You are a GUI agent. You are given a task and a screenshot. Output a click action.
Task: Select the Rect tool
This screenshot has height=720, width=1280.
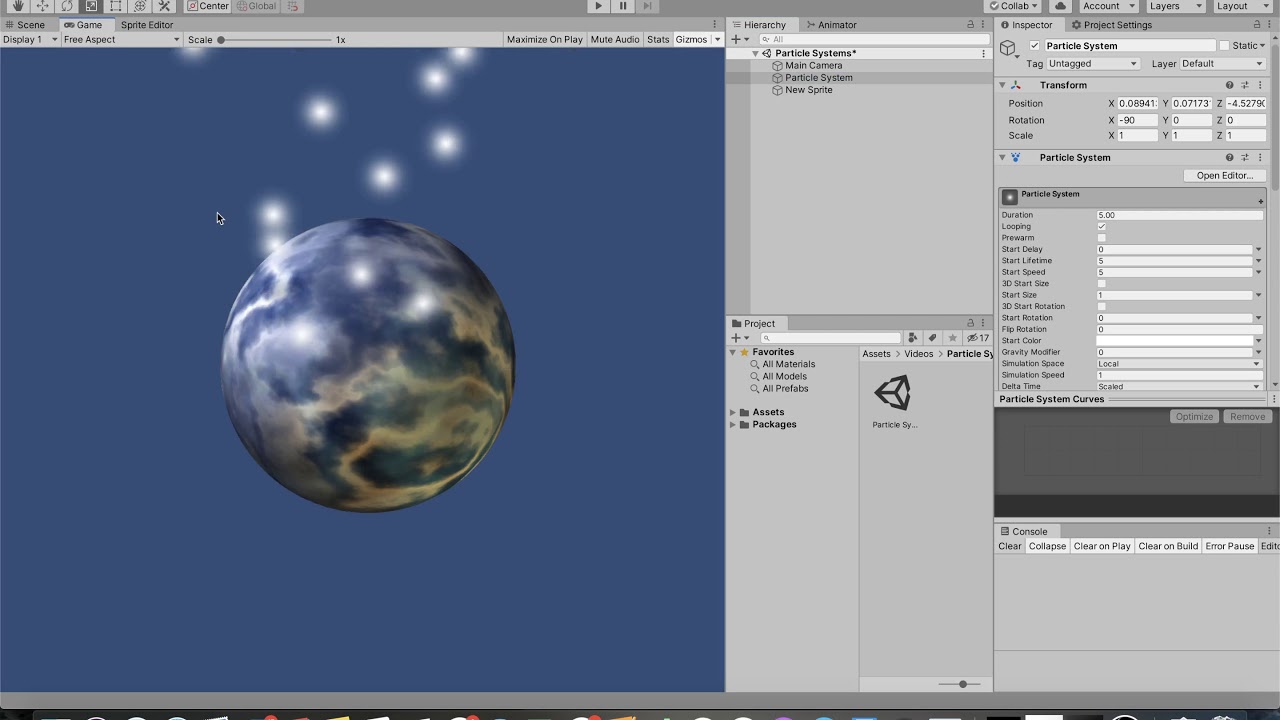coord(115,6)
